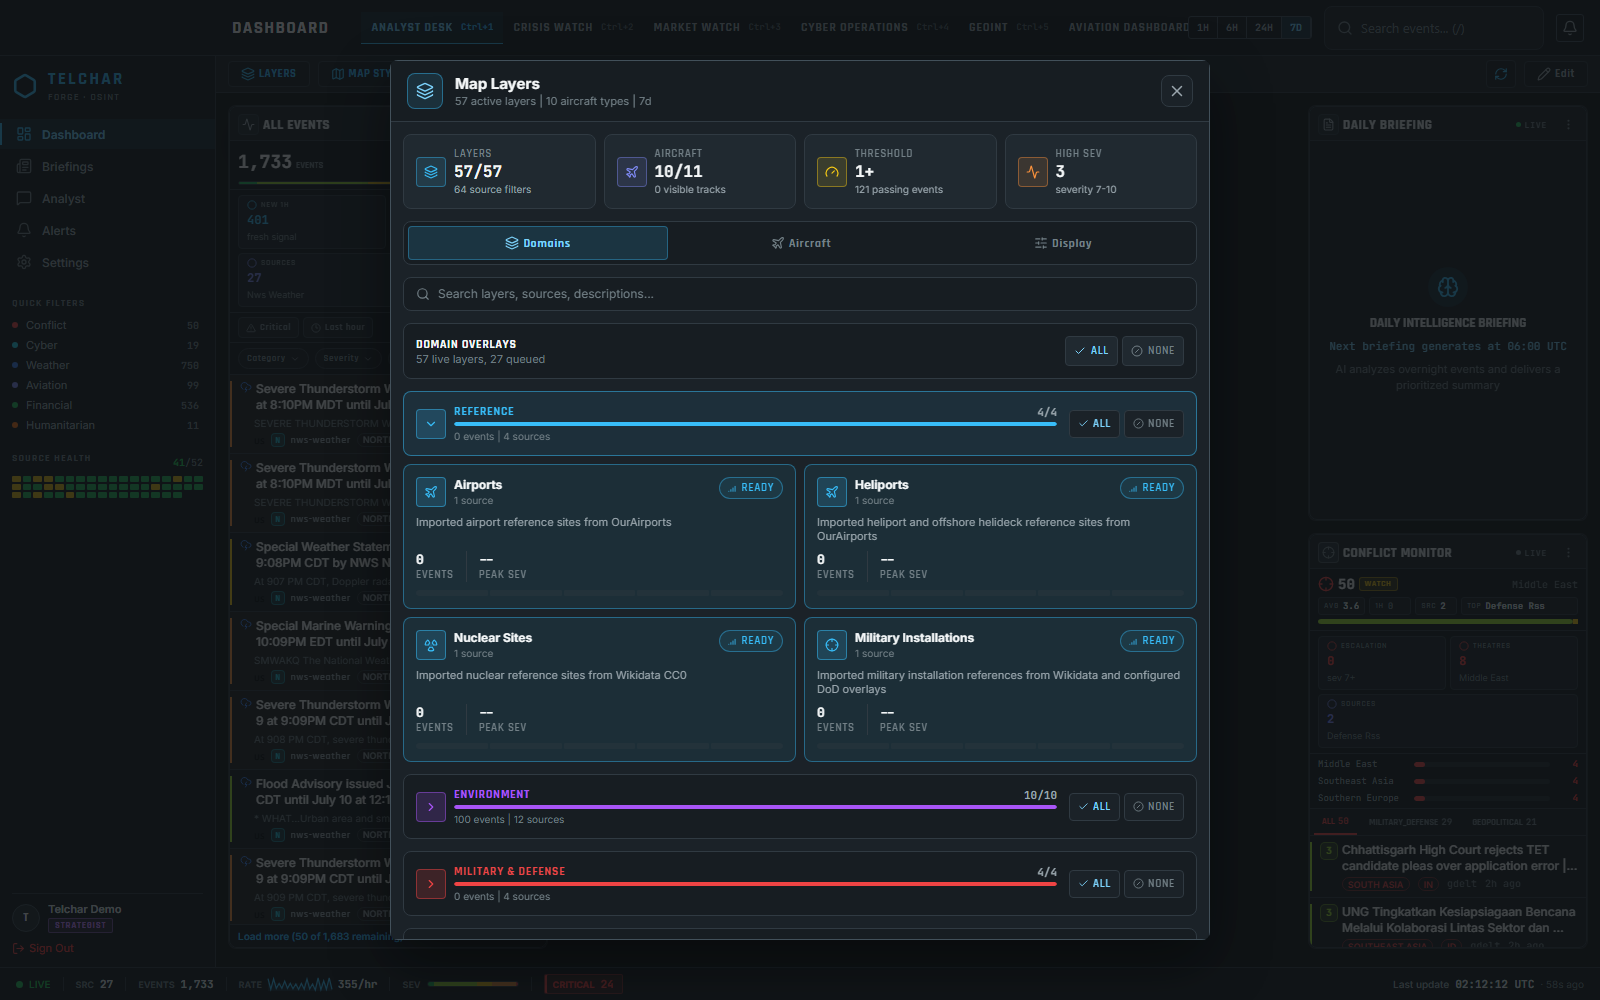Disable all Domain Overlays with NONE
This screenshot has width=1600, height=1000.
tap(1153, 351)
